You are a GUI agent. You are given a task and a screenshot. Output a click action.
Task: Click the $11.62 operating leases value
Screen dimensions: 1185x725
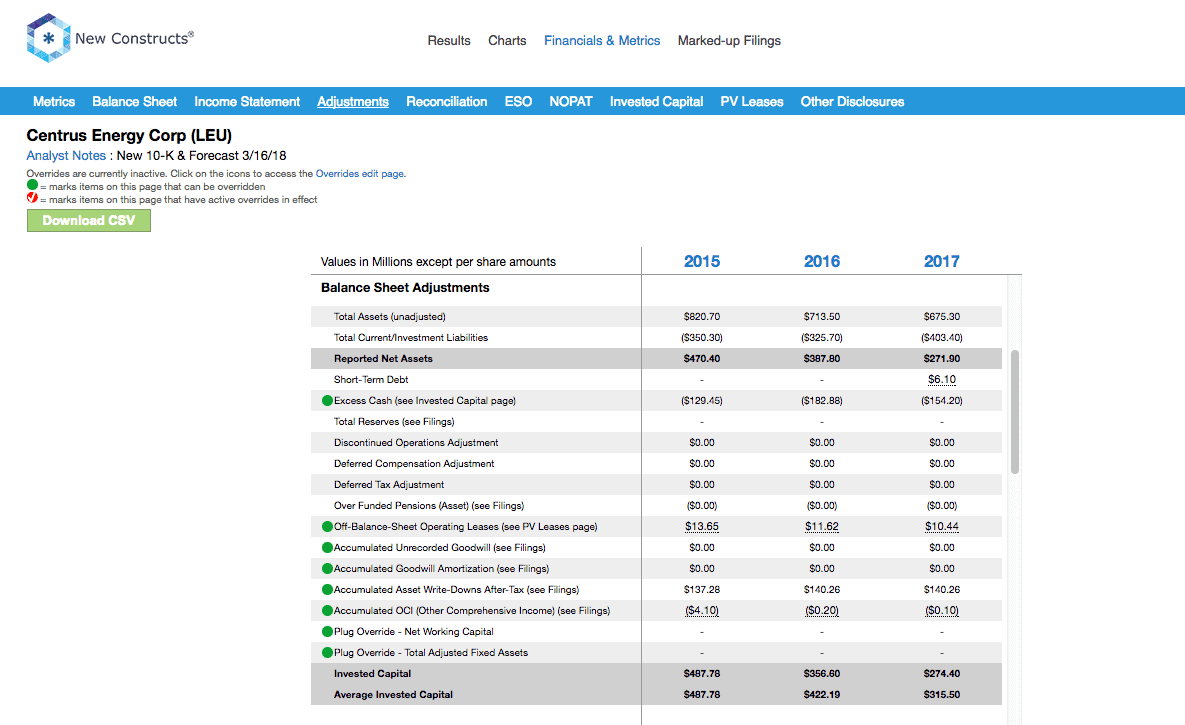pos(822,527)
